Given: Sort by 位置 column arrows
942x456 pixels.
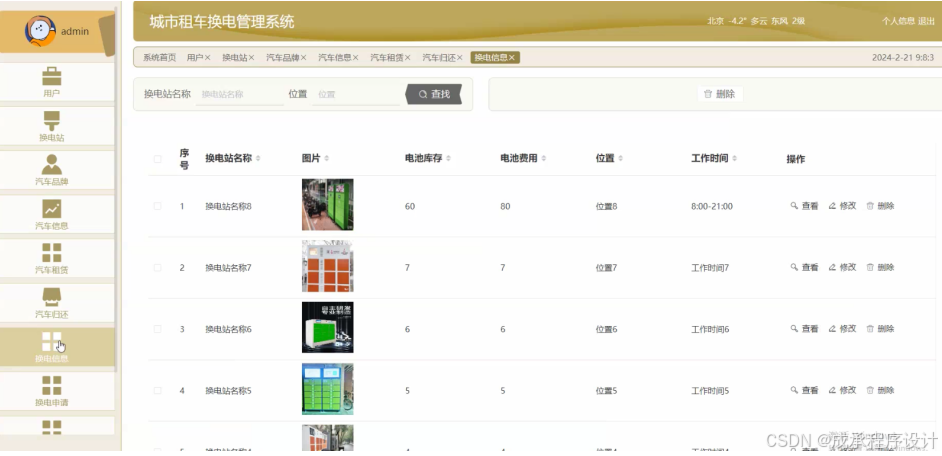Looking at the screenshot, I should 621,159.
